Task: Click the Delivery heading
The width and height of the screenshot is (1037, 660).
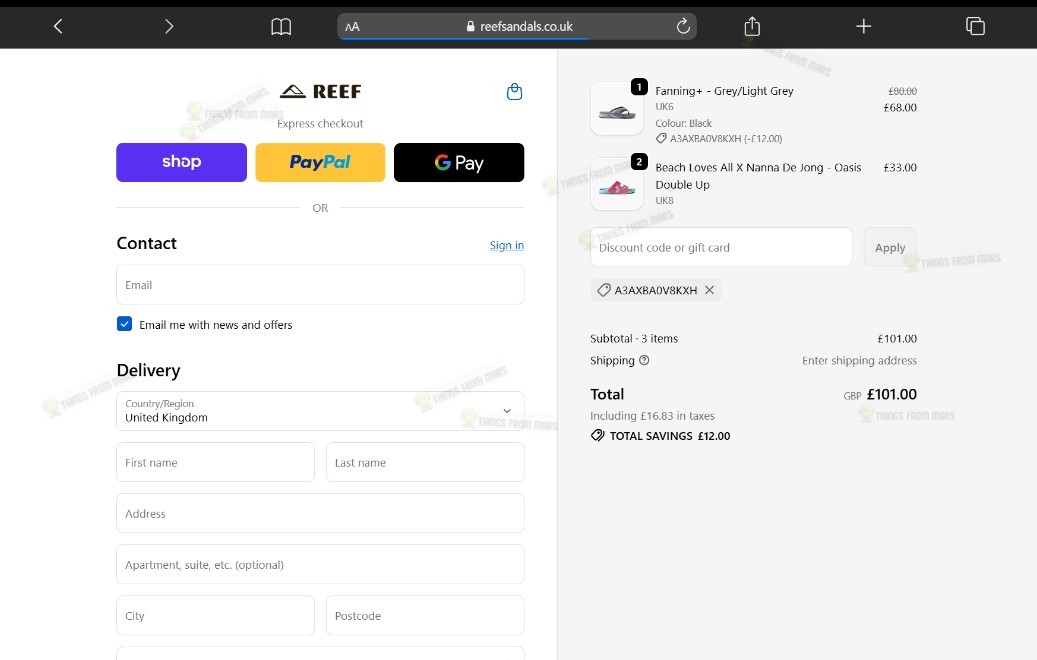Action: tap(148, 370)
